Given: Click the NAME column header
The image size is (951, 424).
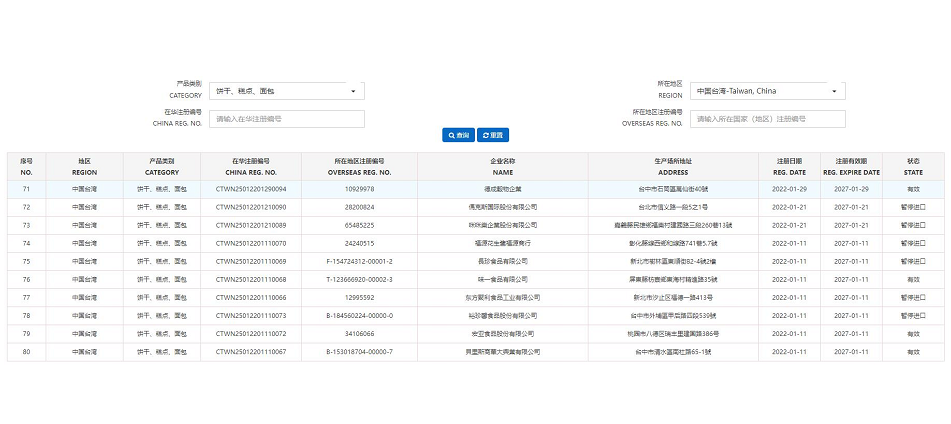Looking at the screenshot, I should tap(501, 166).
